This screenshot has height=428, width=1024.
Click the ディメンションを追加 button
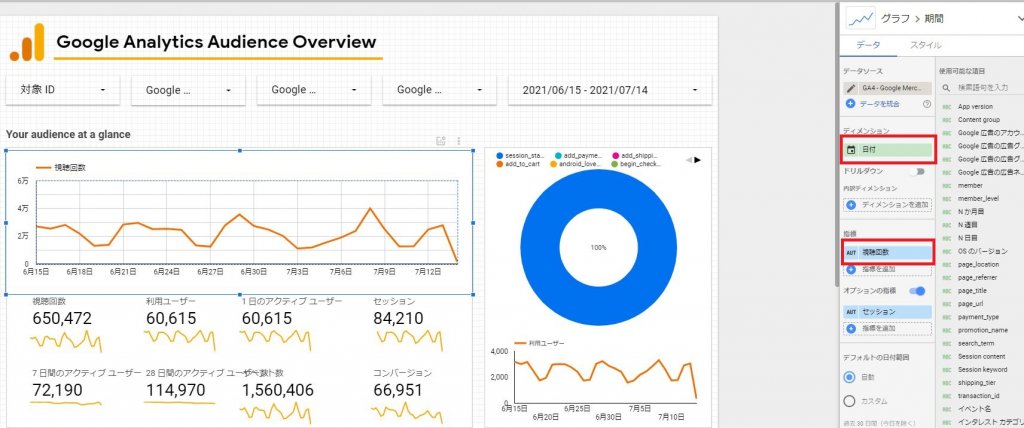(x=888, y=205)
